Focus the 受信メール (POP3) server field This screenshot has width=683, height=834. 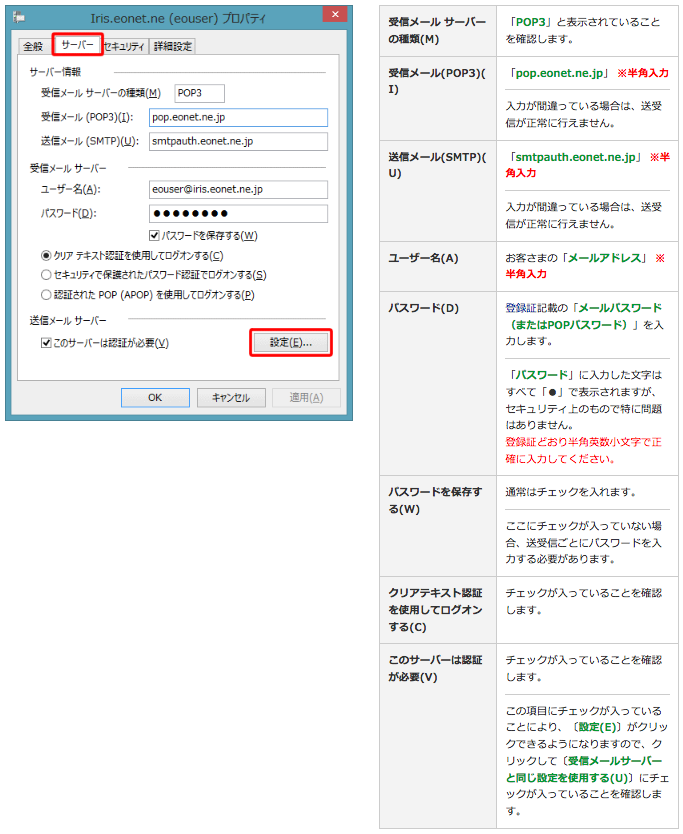click(x=238, y=117)
